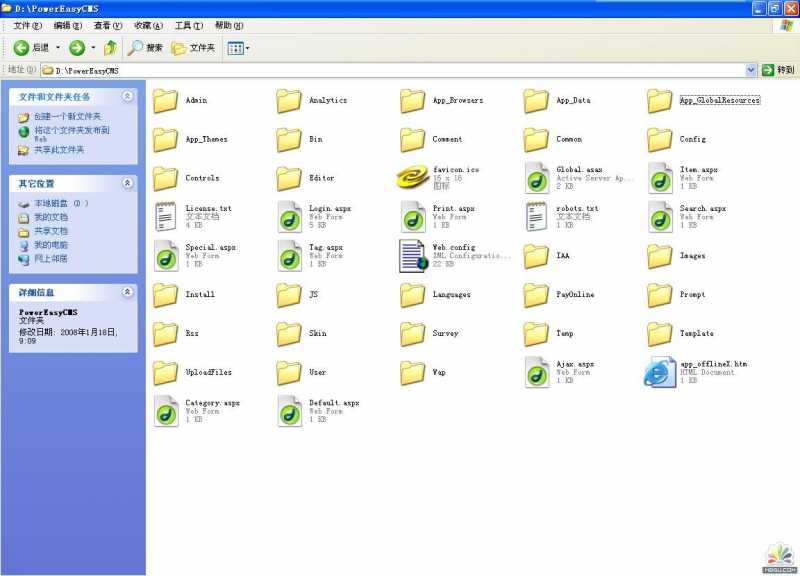
Task: Select the Default.aspx web form
Action: point(289,411)
